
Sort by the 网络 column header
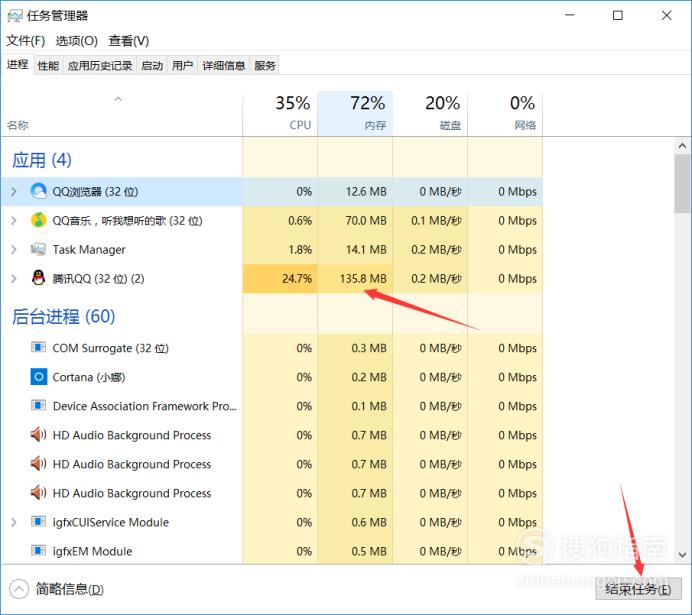[505, 114]
